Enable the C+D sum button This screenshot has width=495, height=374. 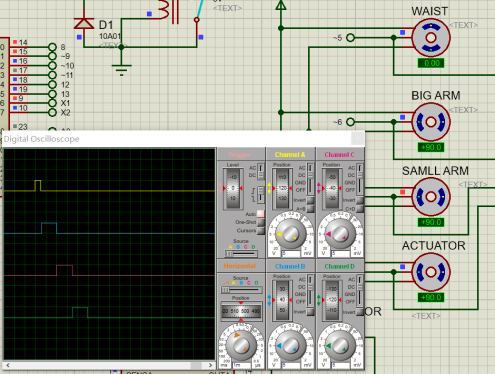[x=360, y=209]
